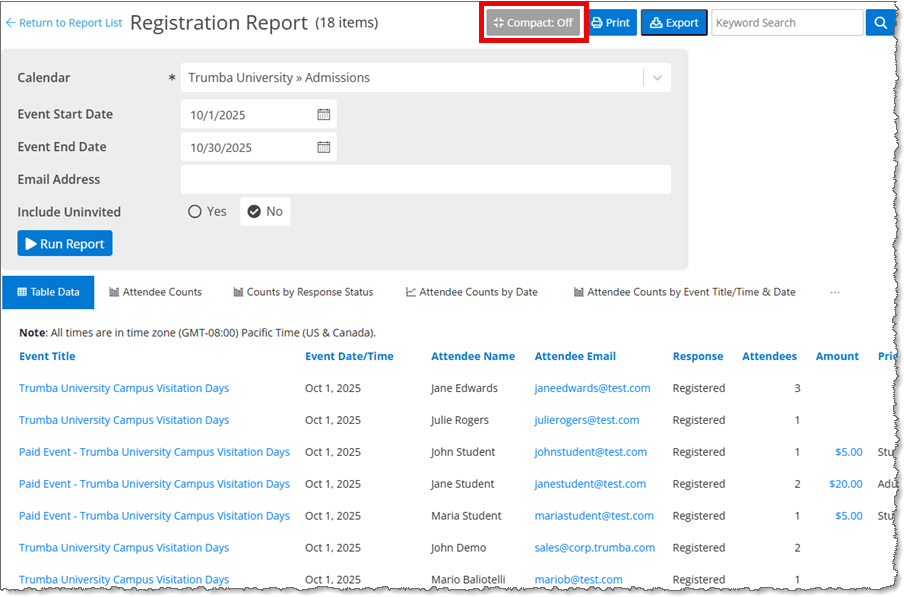
Task: Open the Event Start Date calendar picker
Action: coord(324,115)
